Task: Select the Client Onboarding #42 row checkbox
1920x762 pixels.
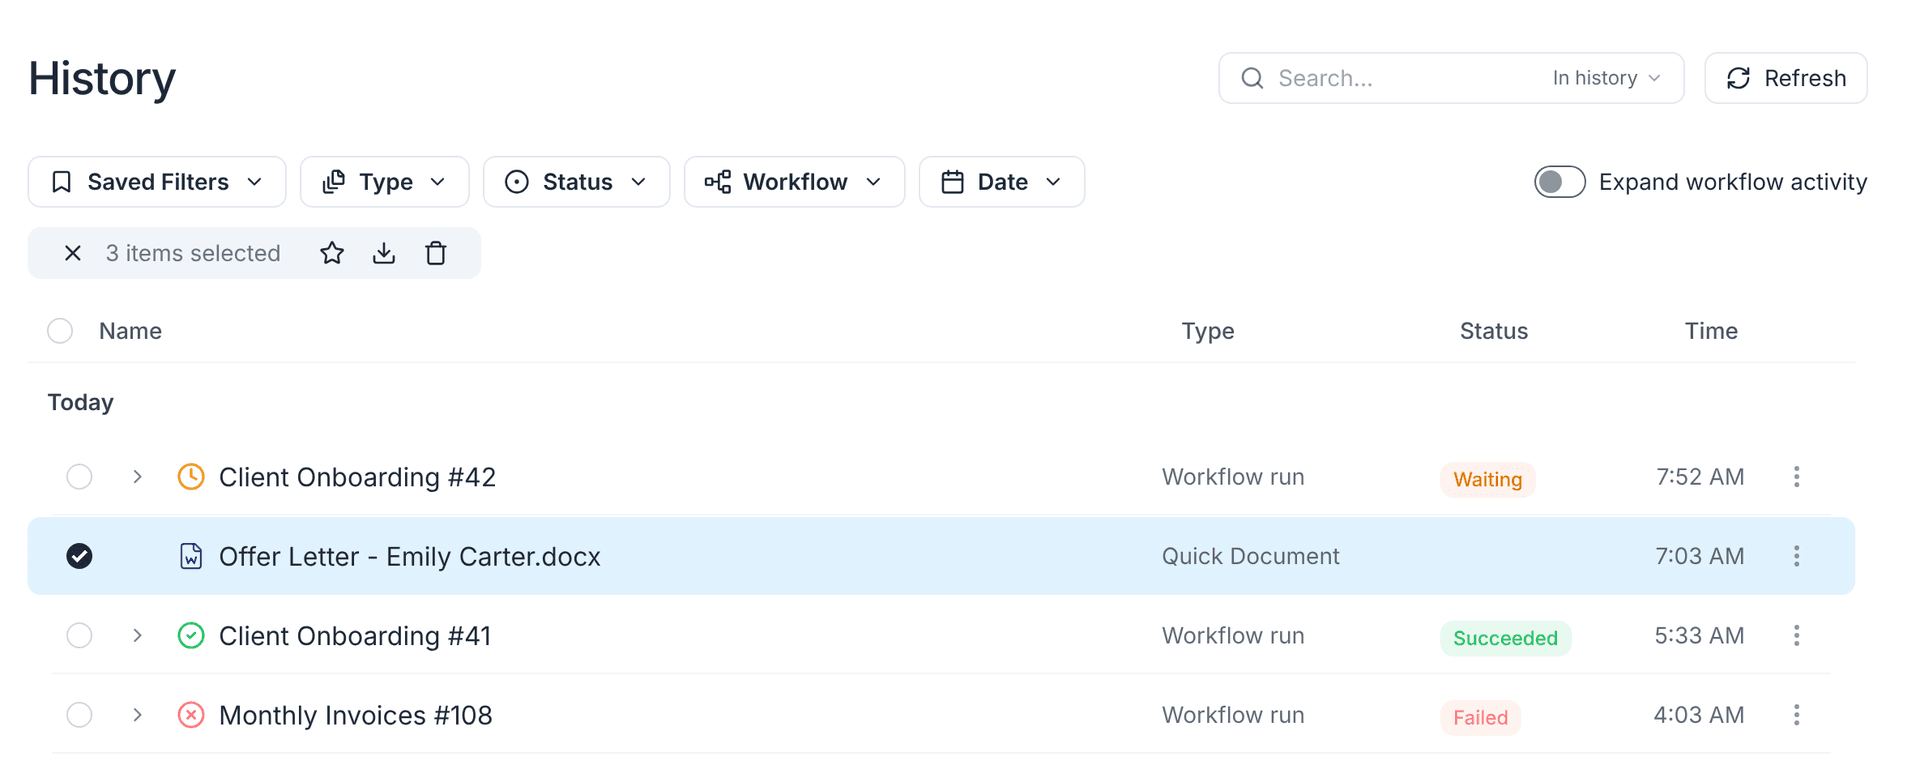Action: click(x=79, y=477)
